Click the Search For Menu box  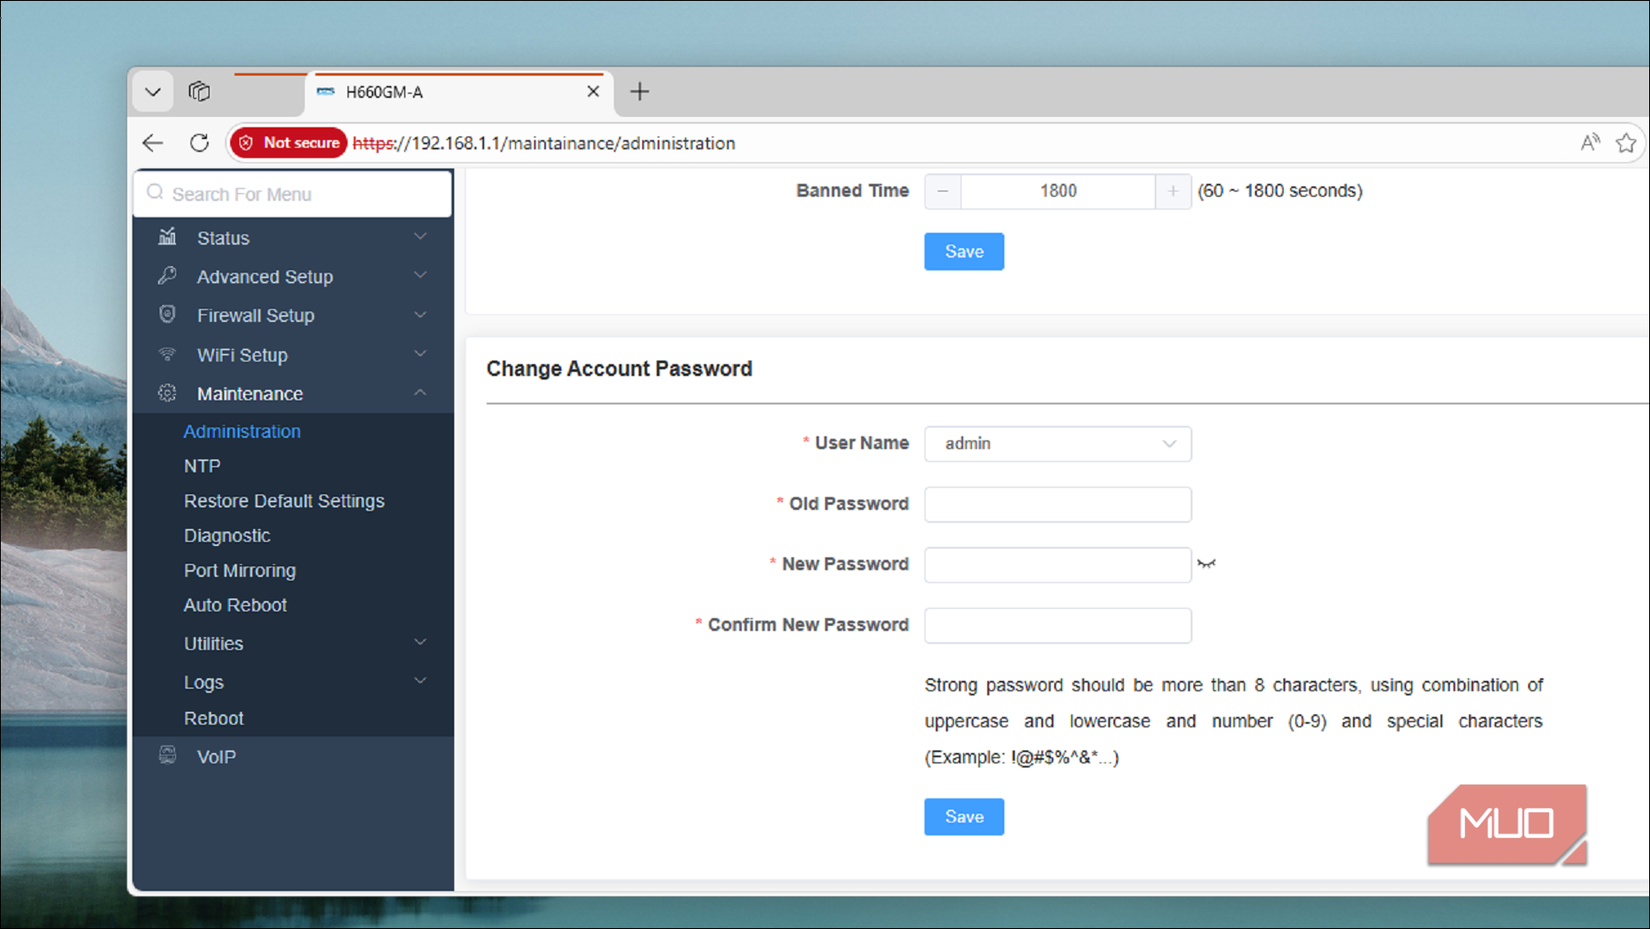293,194
